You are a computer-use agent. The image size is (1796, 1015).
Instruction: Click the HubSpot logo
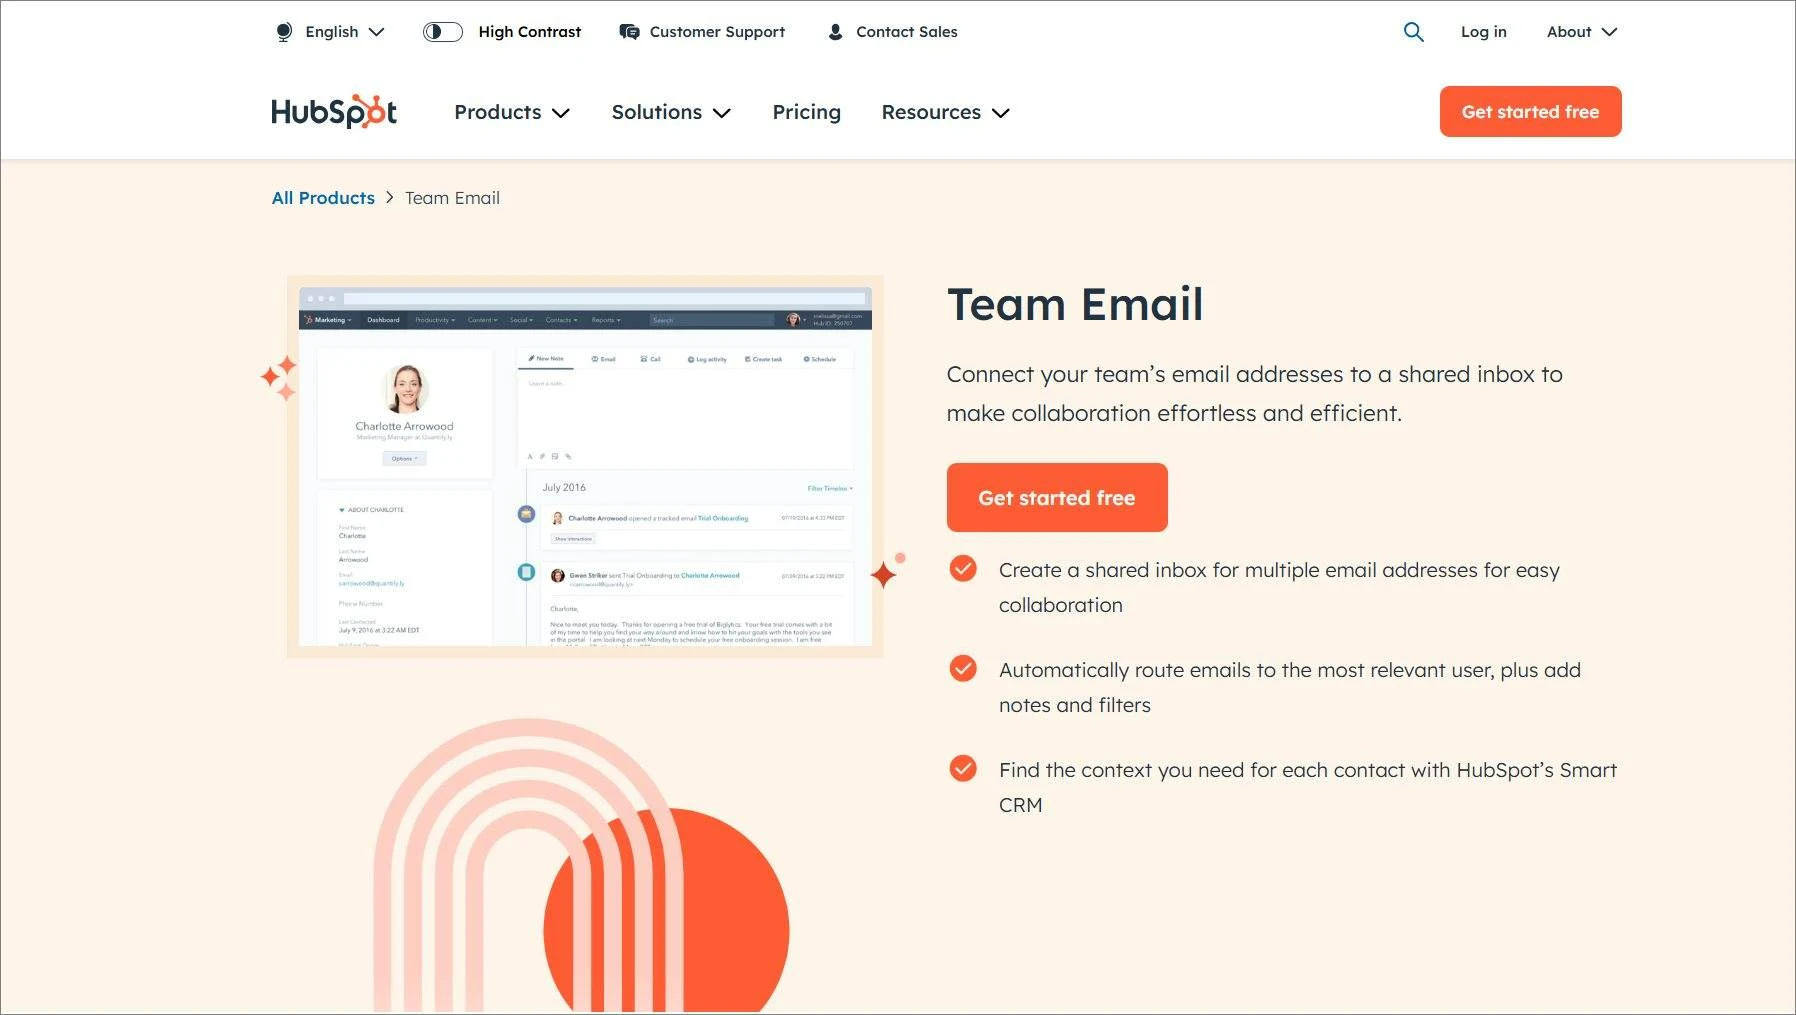point(334,111)
